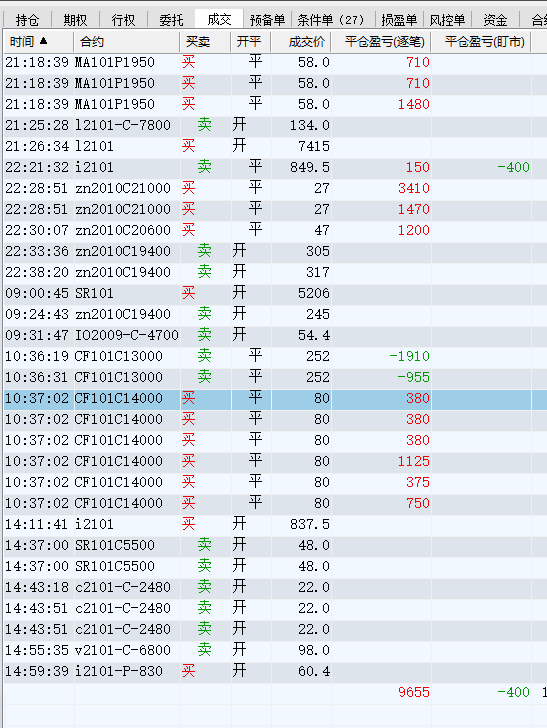547x728 pixels.
Task: Click the 9655 total profit cell
Action: coord(414,692)
